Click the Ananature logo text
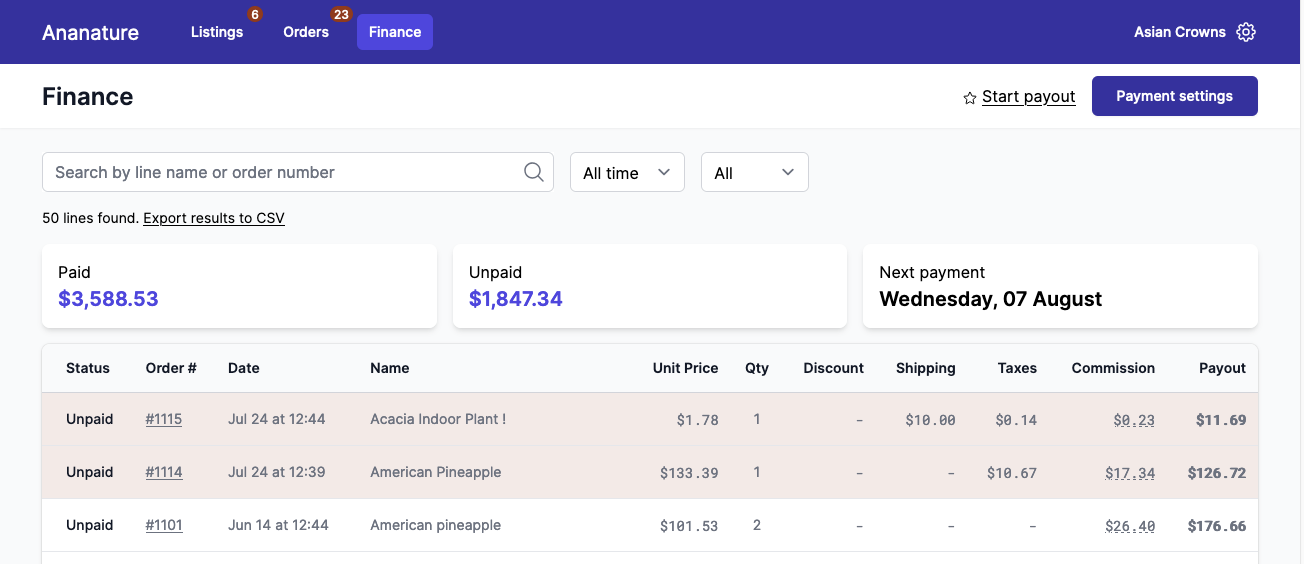The height and width of the screenshot is (564, 1304). 90,32
